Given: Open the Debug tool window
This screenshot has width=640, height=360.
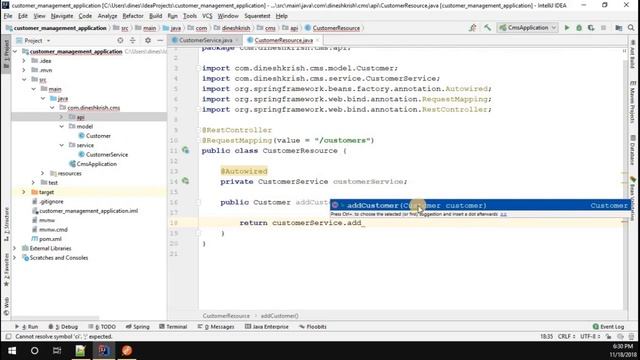Looking at the screenshot, I should pos(63,327).
